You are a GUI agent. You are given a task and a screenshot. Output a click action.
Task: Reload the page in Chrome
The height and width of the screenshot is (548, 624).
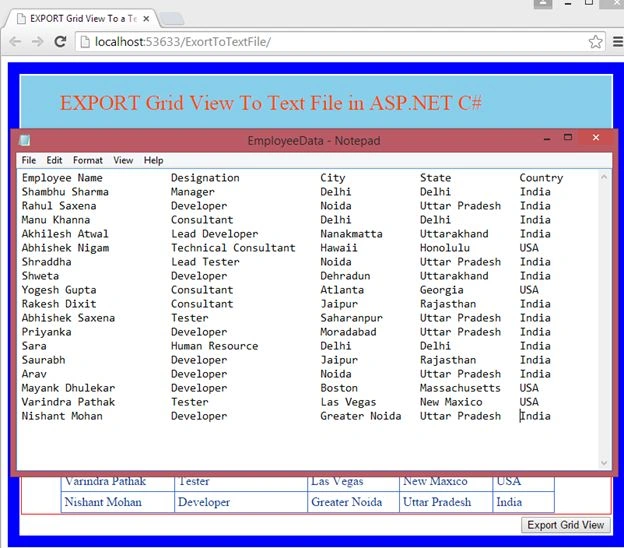(x=60, y=41)
